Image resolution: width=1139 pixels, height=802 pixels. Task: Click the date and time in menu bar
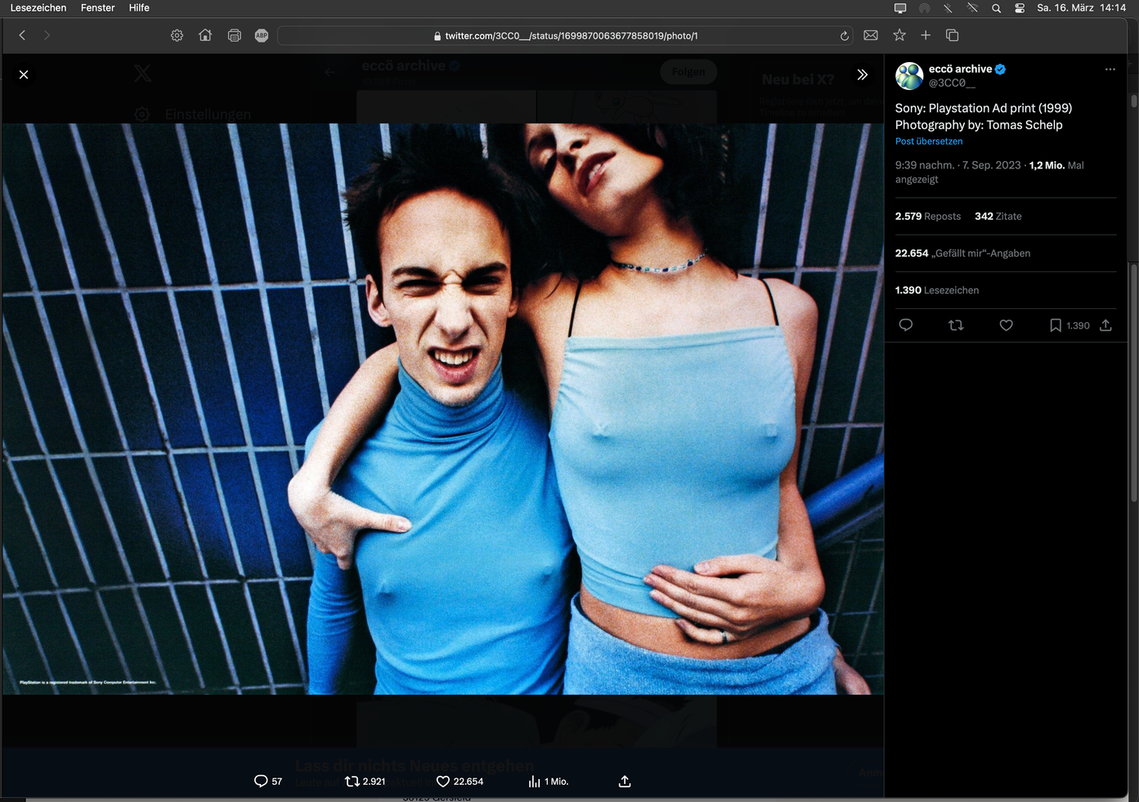pos(1082,8)
